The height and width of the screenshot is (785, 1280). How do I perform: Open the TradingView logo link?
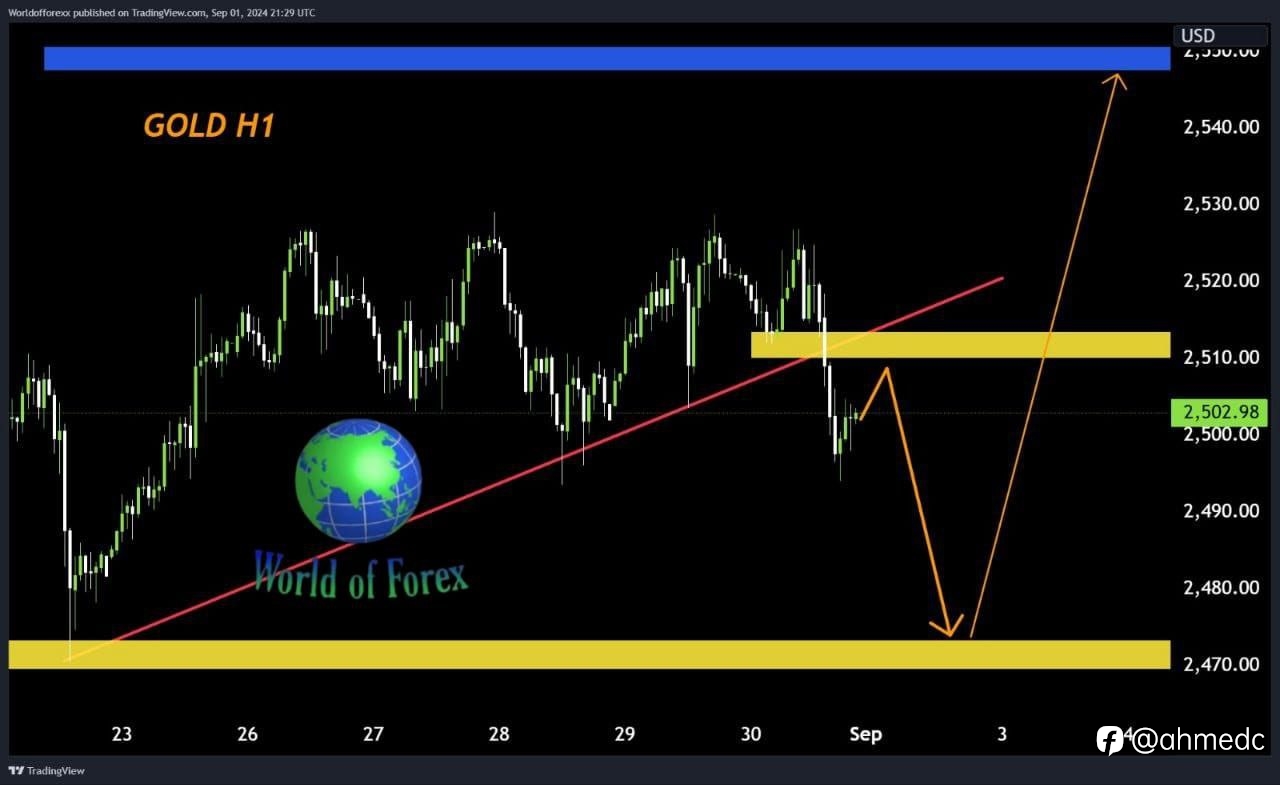pos(46,770)
